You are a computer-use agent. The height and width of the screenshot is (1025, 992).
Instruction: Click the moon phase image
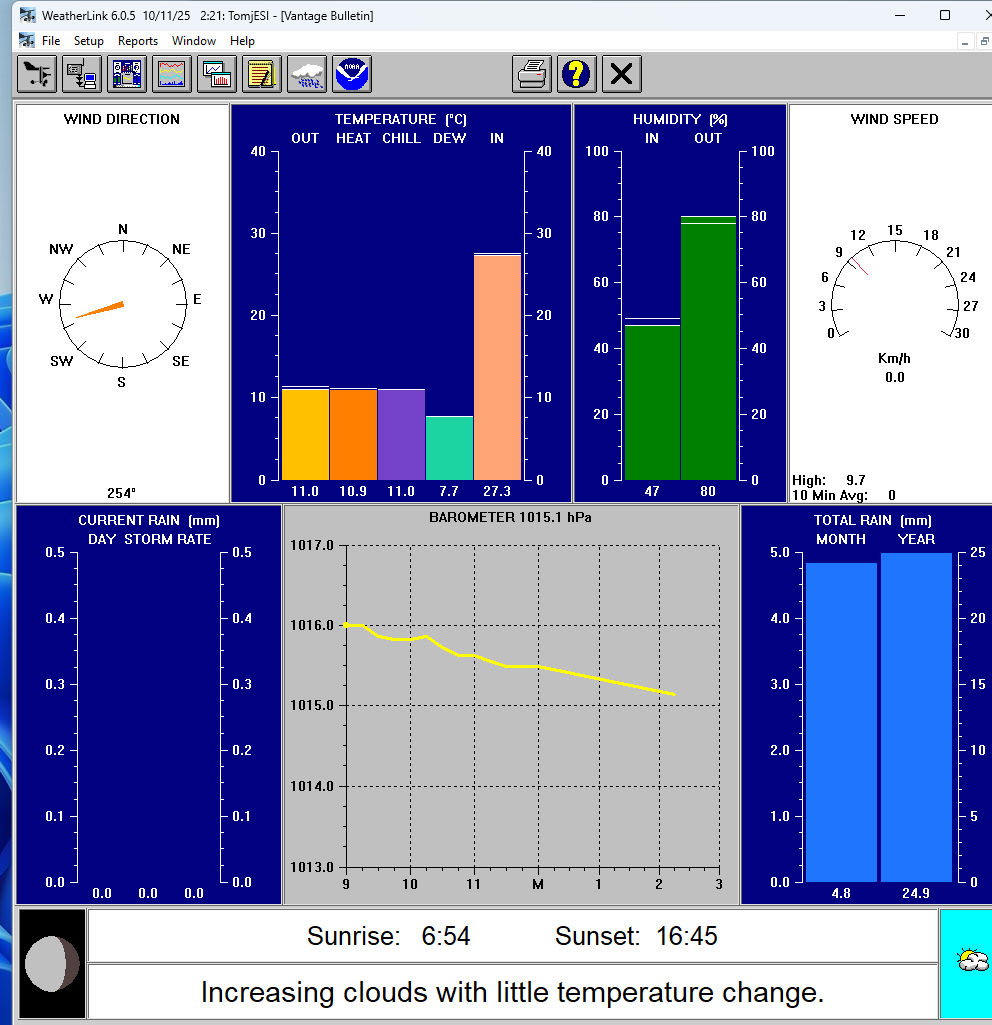tap(52, 964)
